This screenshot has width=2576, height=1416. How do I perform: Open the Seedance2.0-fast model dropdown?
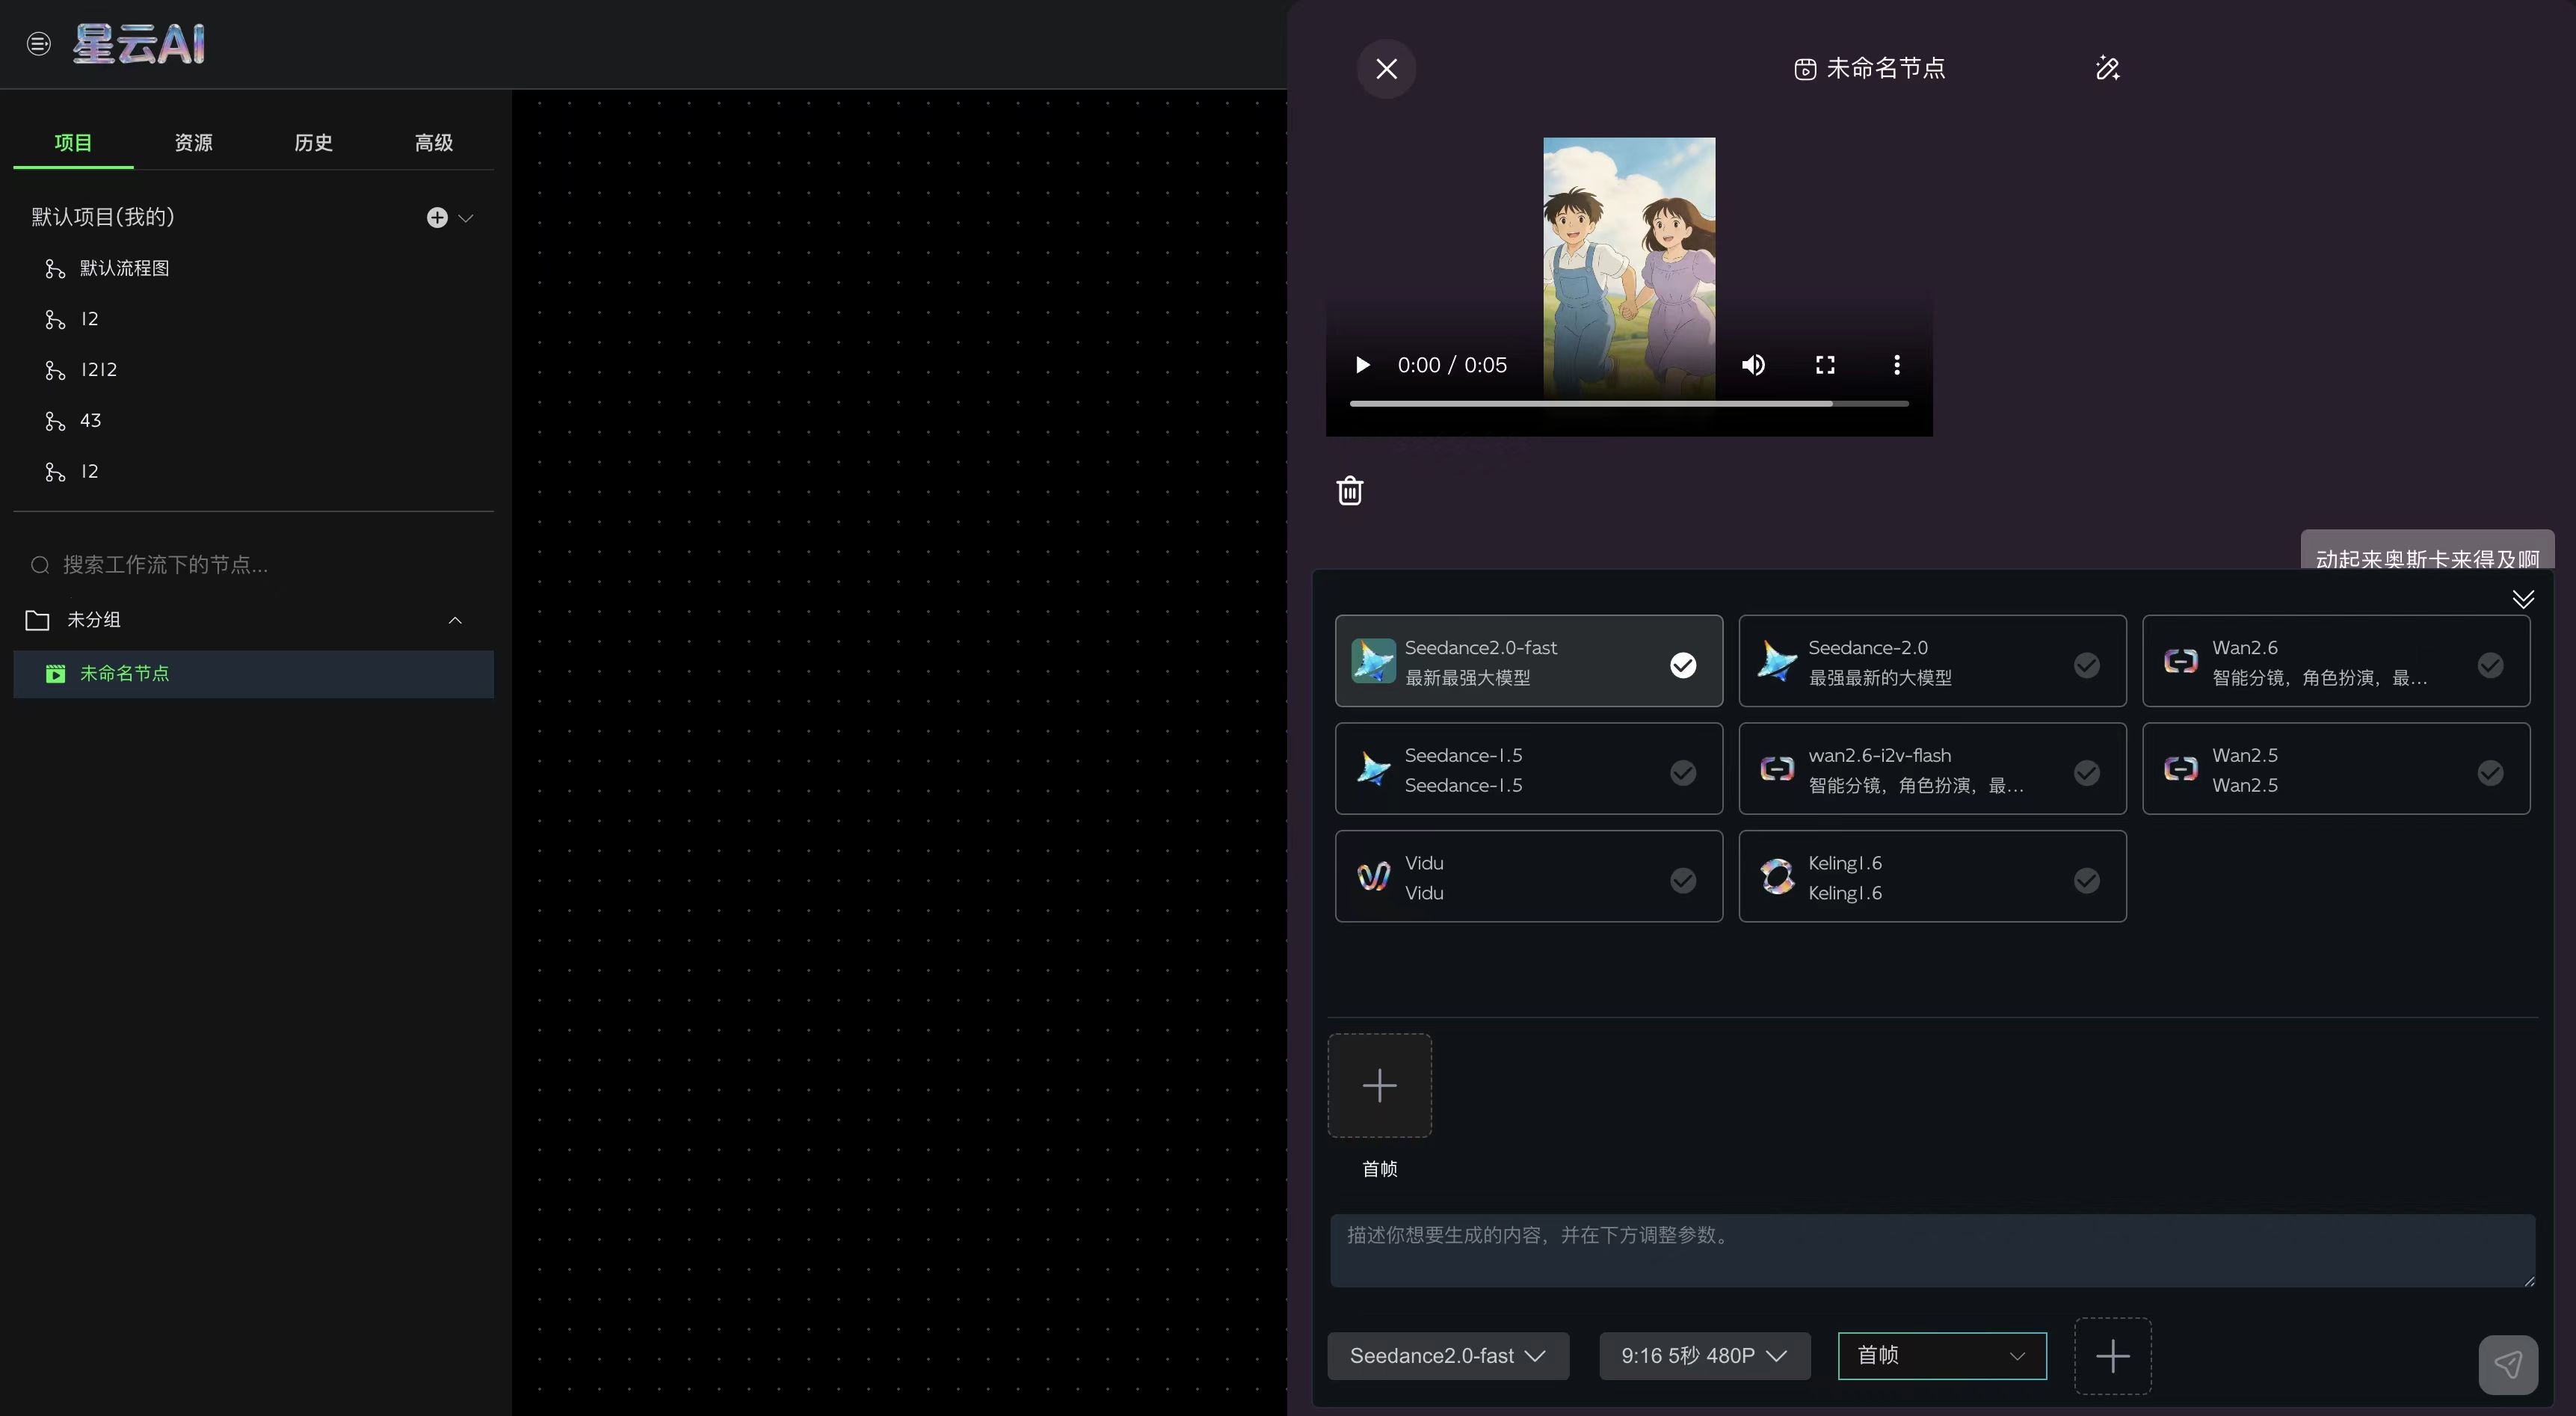point(1447,1356)
